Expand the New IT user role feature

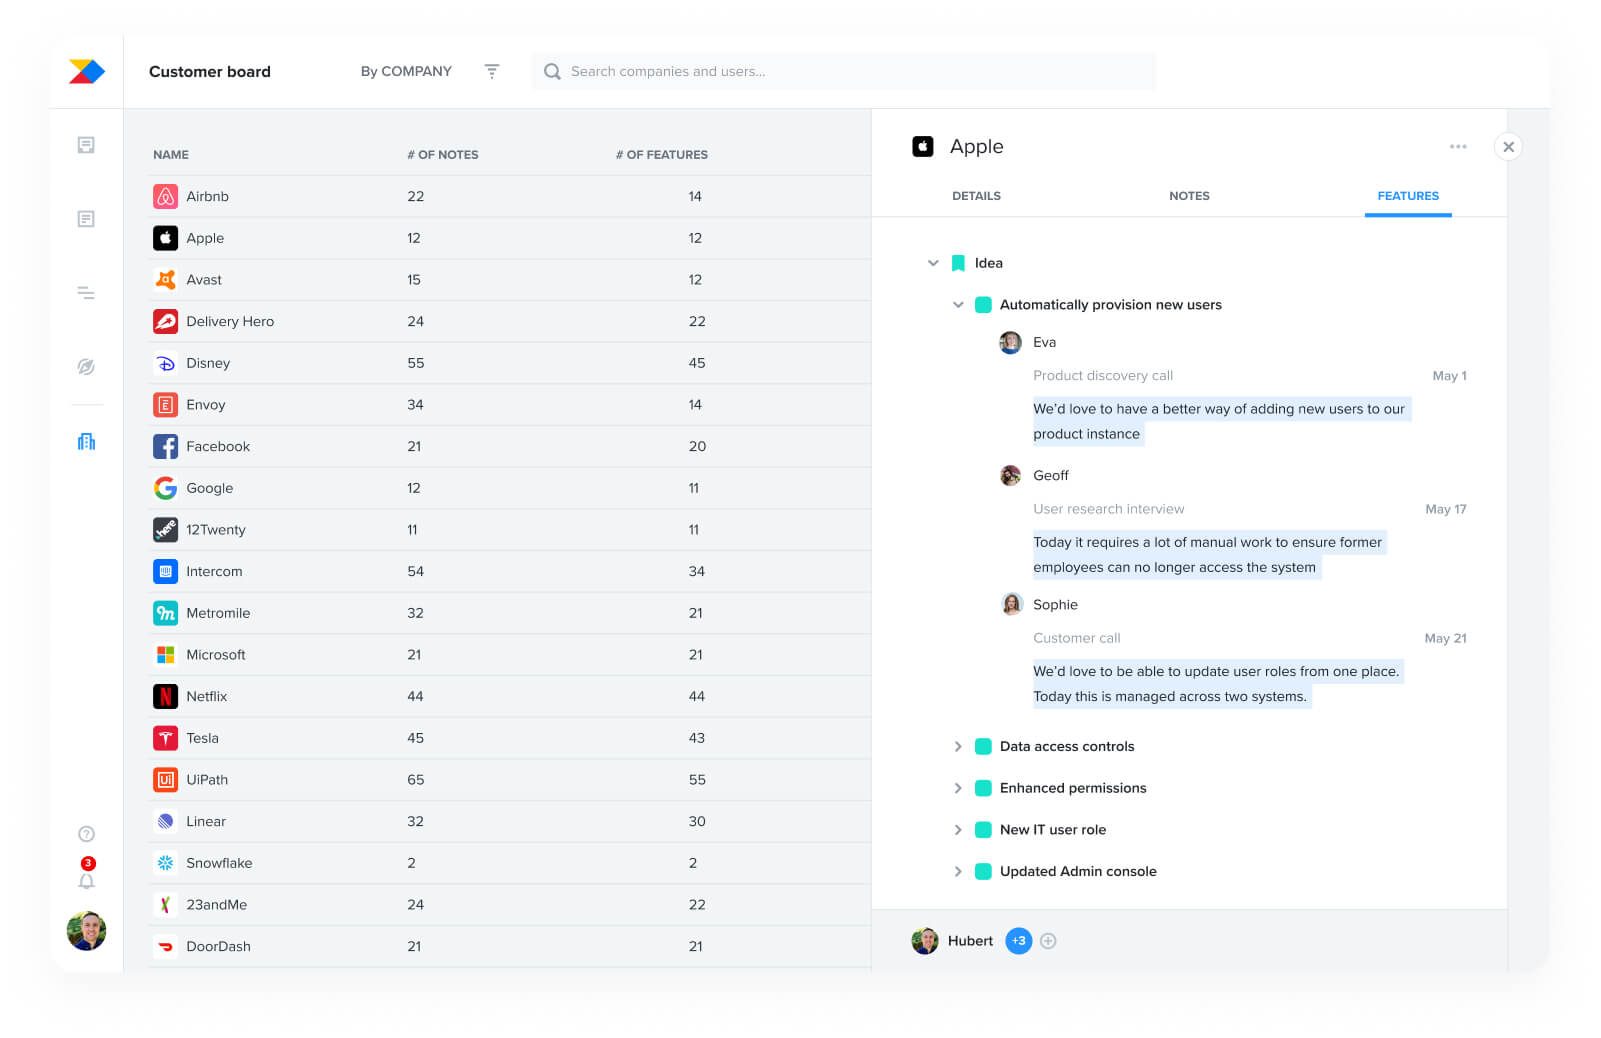click(958, 830)
